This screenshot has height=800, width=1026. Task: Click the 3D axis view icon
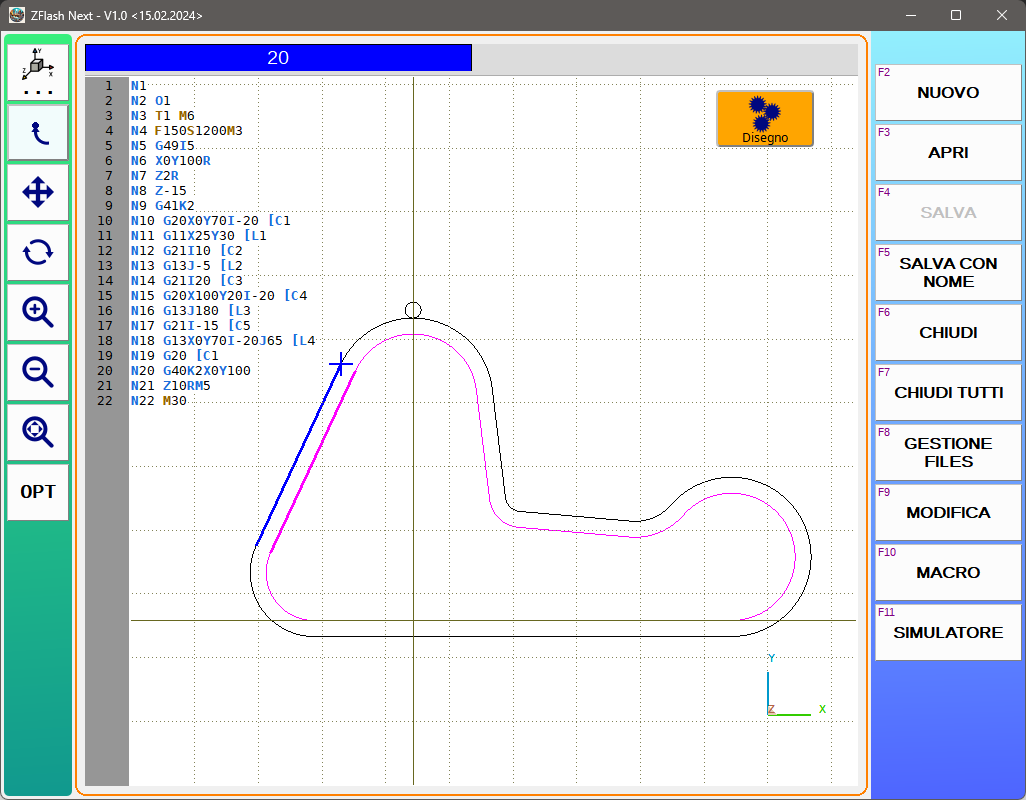point(38,72)
